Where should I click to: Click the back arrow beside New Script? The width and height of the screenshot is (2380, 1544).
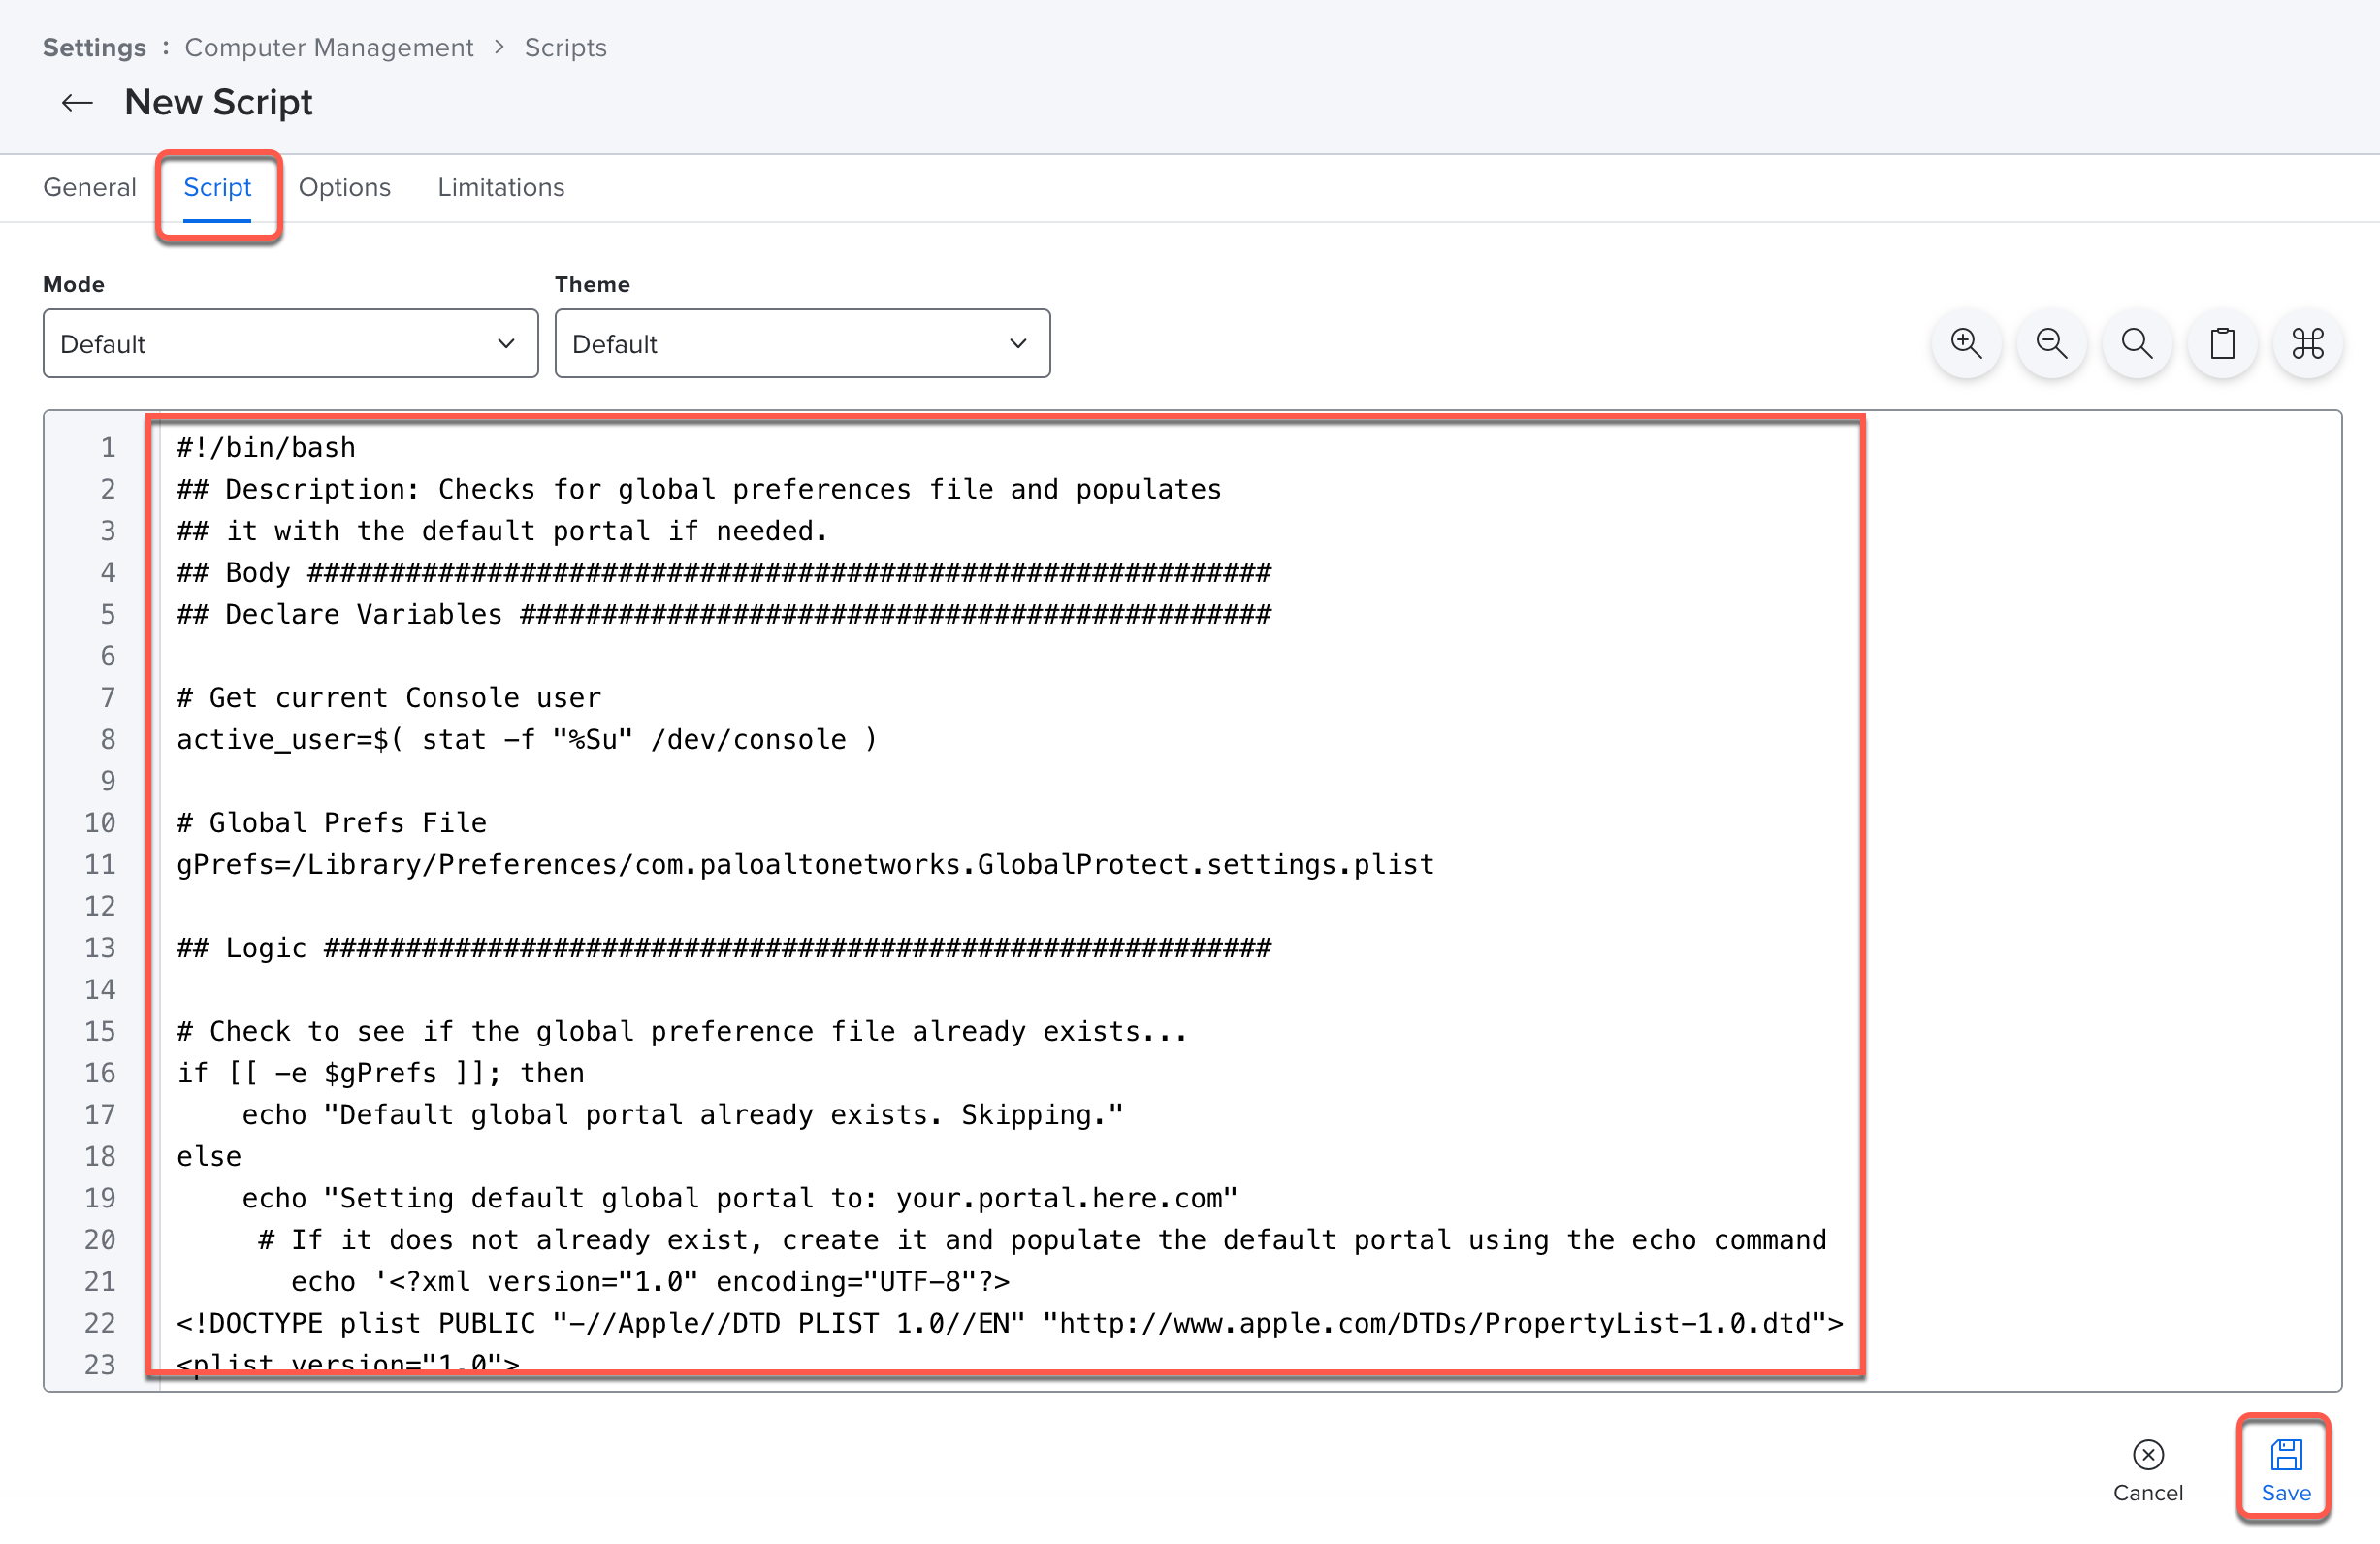click(x=77, y=103)
